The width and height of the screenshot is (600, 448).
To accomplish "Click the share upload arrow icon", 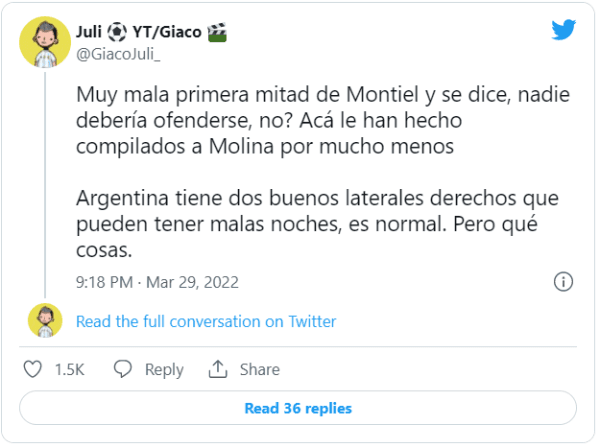I will (218, 370).
